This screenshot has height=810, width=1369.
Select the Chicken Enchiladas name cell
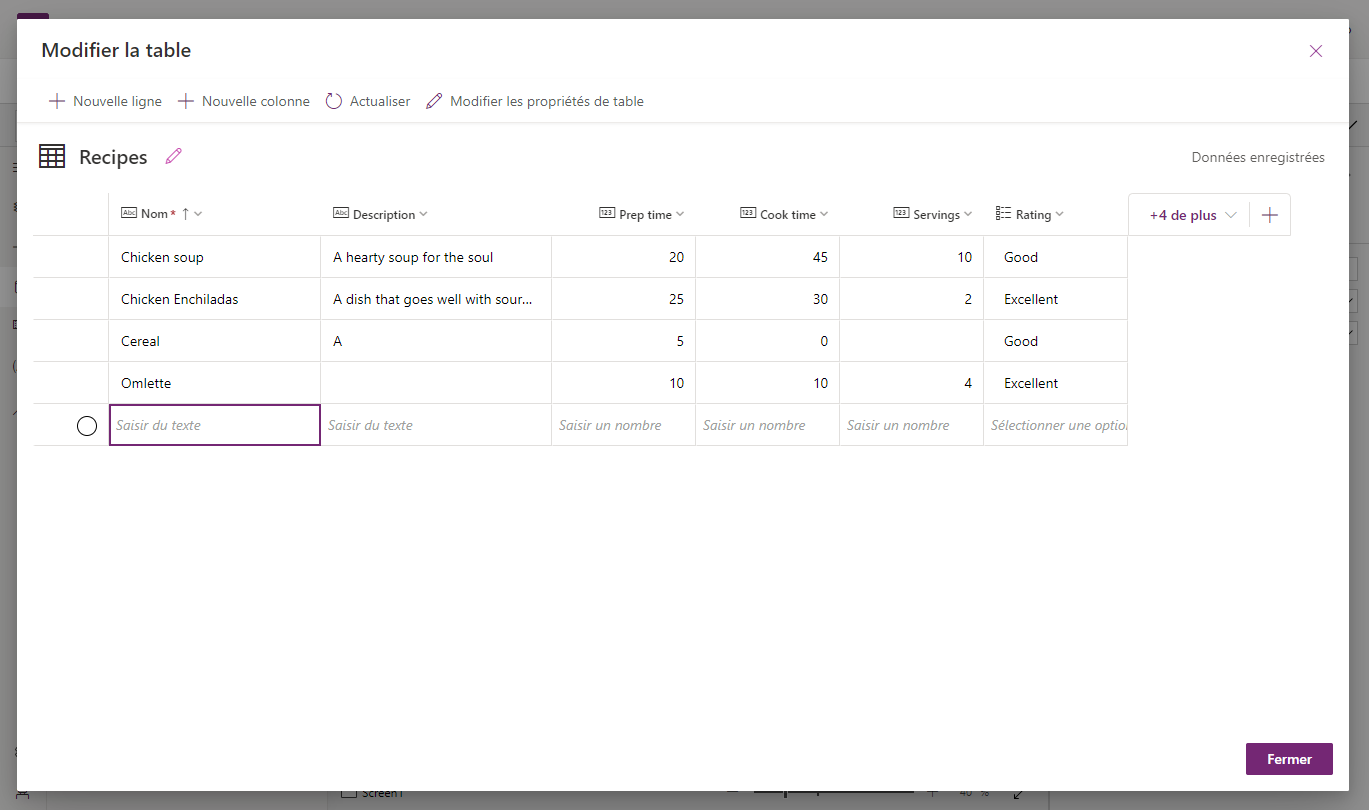point(215,299)
